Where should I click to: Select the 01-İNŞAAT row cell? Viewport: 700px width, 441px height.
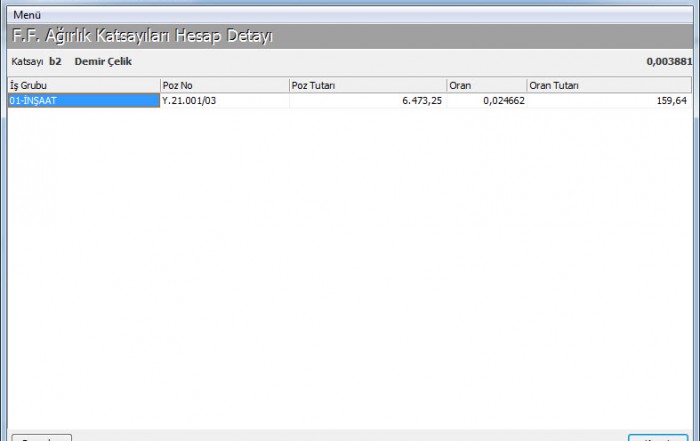click(83, 101)
